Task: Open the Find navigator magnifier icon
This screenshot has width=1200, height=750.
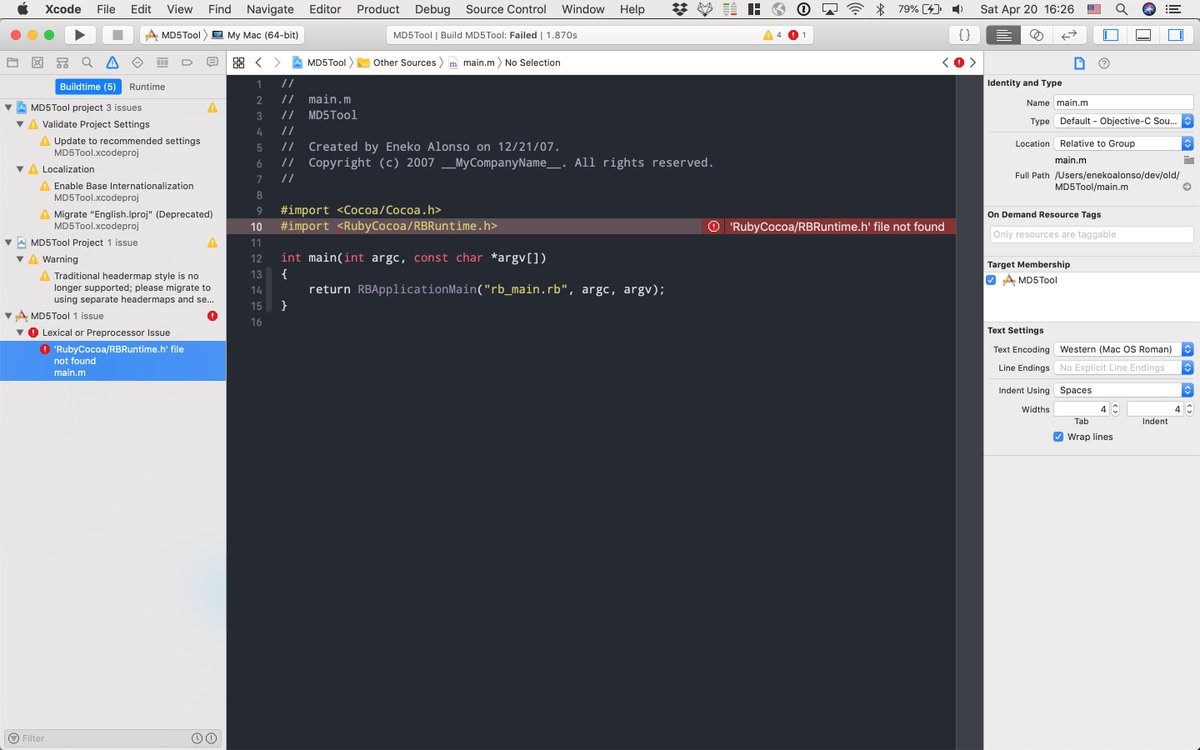Action: (x=87, y=62)
